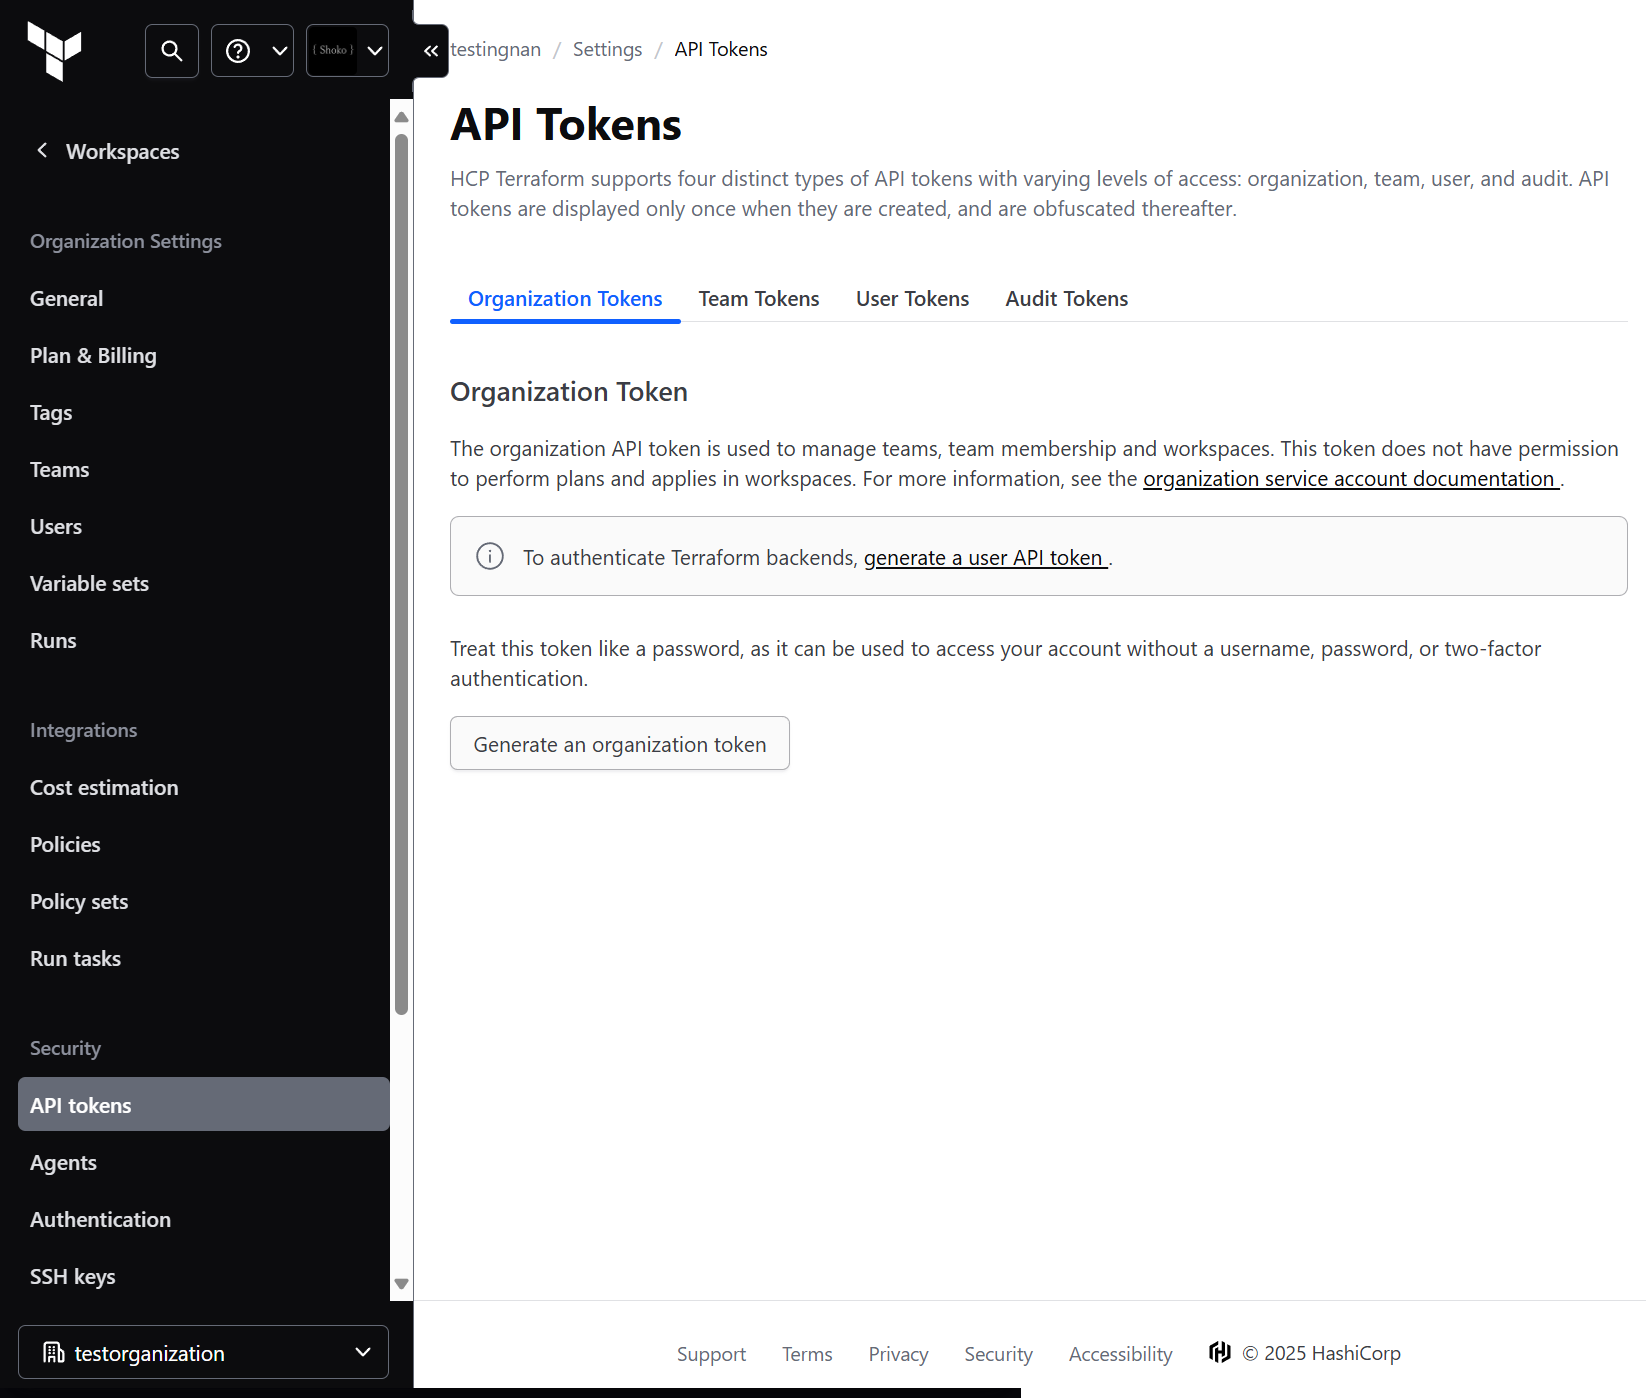The image size is (1646, 1398).
Task: Click the back chevron beside Workspaces
Action: coord(42,150)
